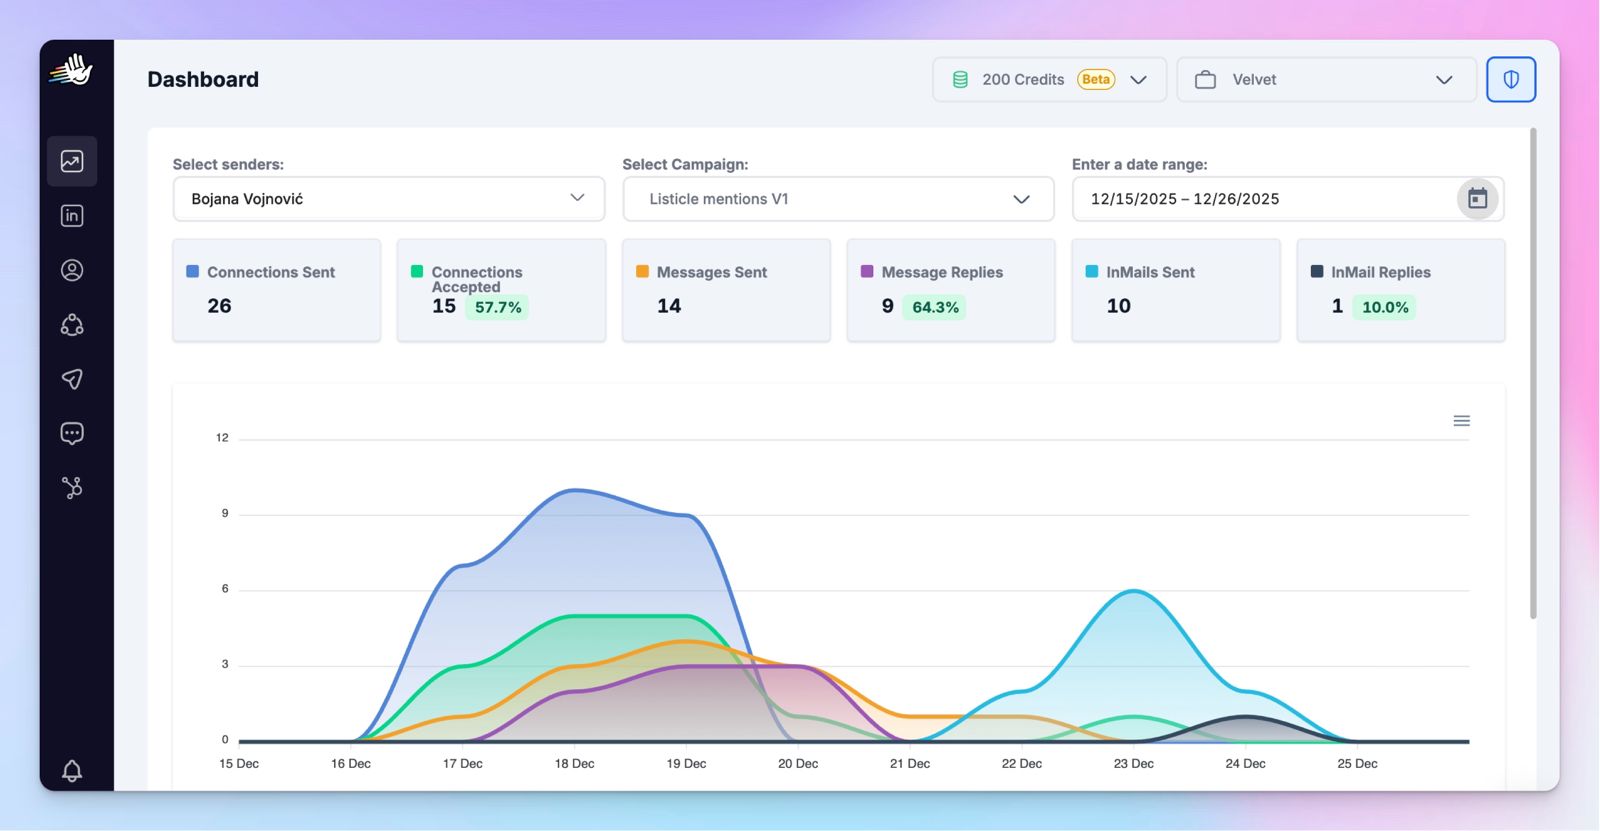
Task: Toggle the Messages Sent chart series
Action: click(702, 272)
